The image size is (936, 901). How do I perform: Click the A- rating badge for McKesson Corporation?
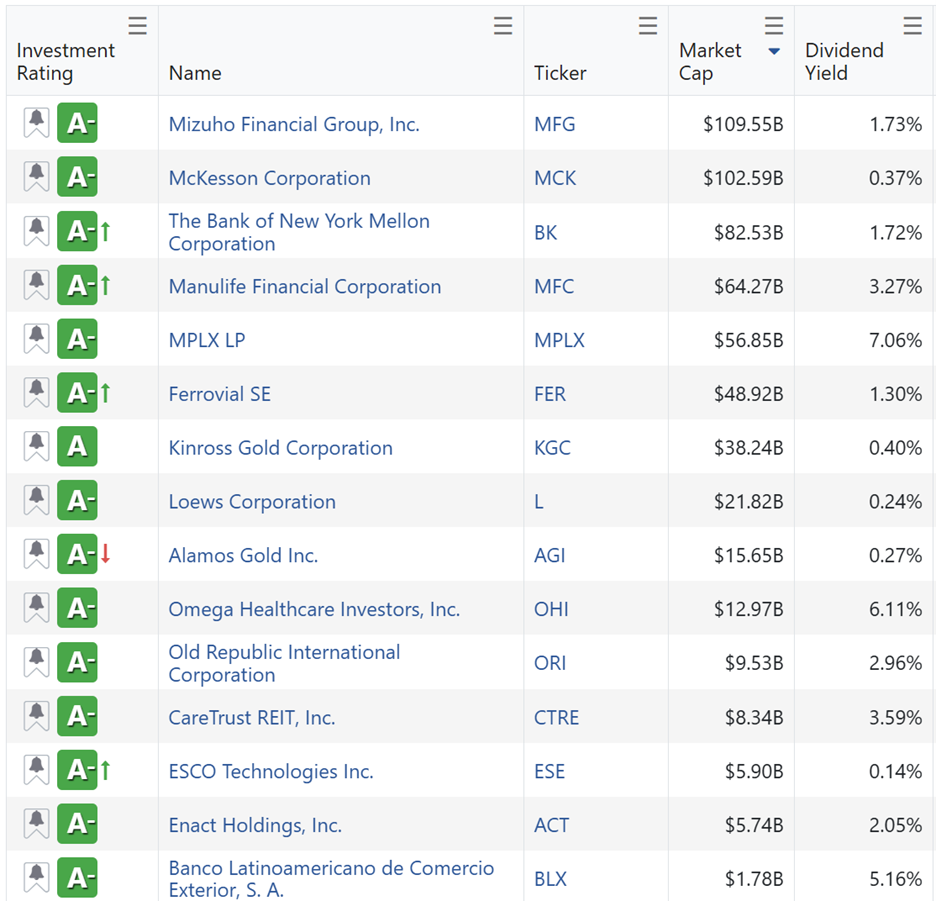point(77,178)
